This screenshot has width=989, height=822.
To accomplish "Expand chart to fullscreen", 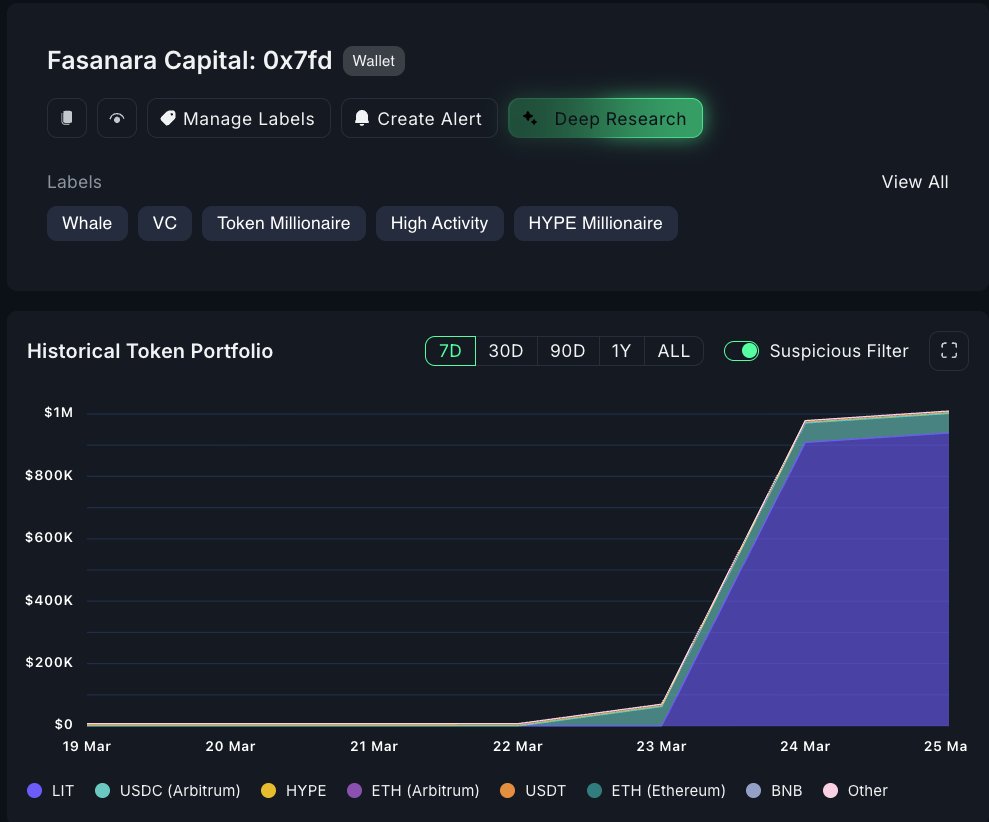I will (949, 351).
